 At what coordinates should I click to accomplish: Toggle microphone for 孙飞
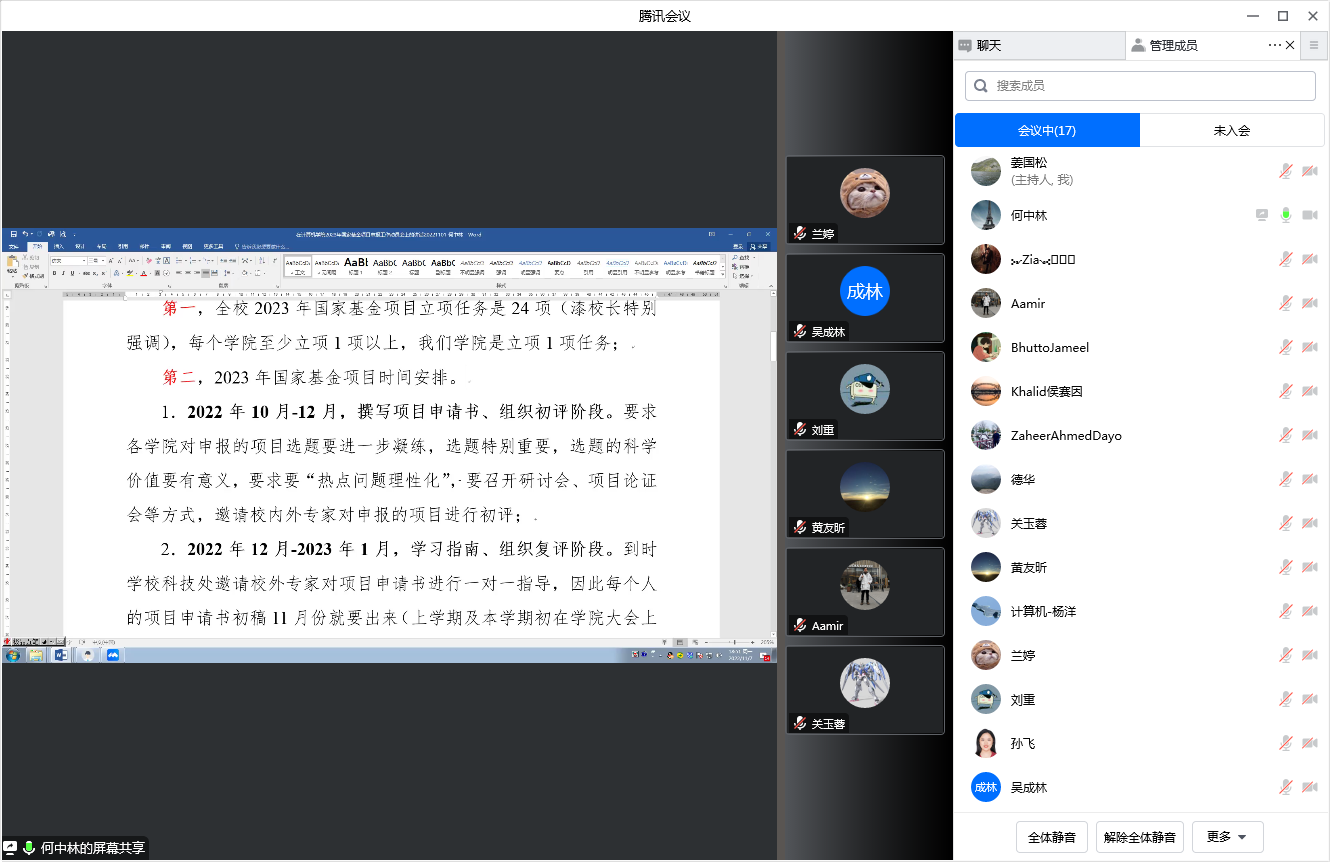point(1286,744)
